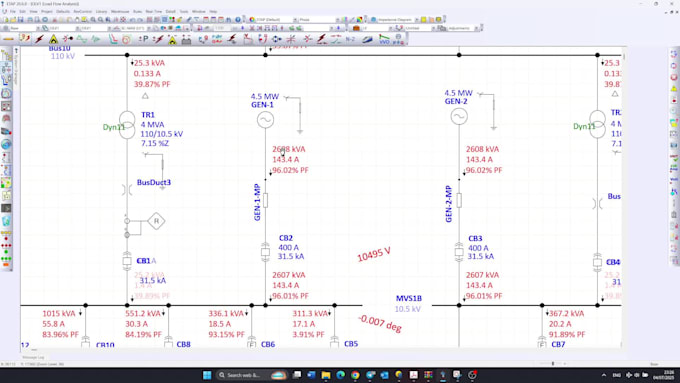This screenshot has height=383, width=680.
Task: Open Microsoft Edge from the taskbar
Action: (340, 375)
